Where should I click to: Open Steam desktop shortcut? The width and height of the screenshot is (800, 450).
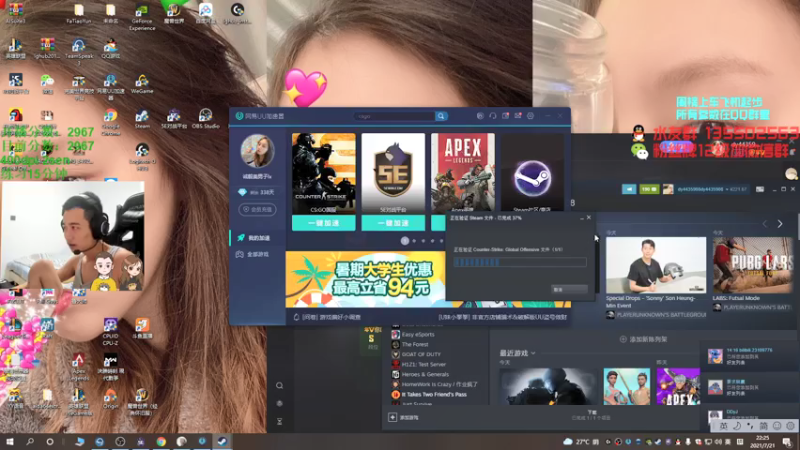142,119
